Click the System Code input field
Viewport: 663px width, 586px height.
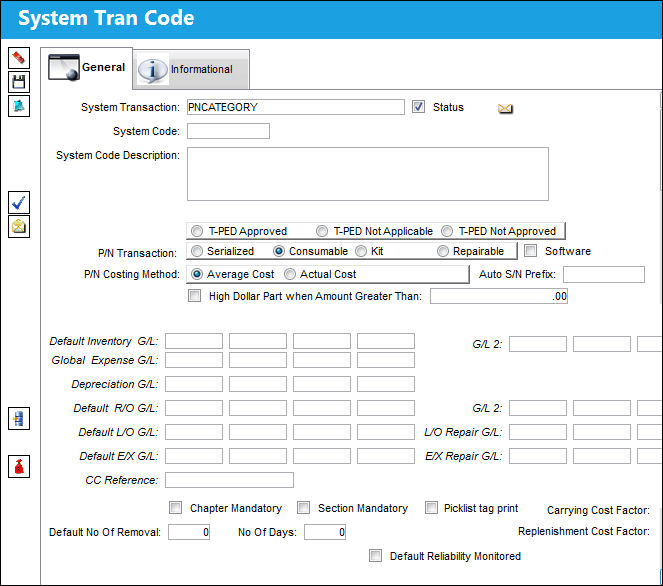[x=228, y=131]
